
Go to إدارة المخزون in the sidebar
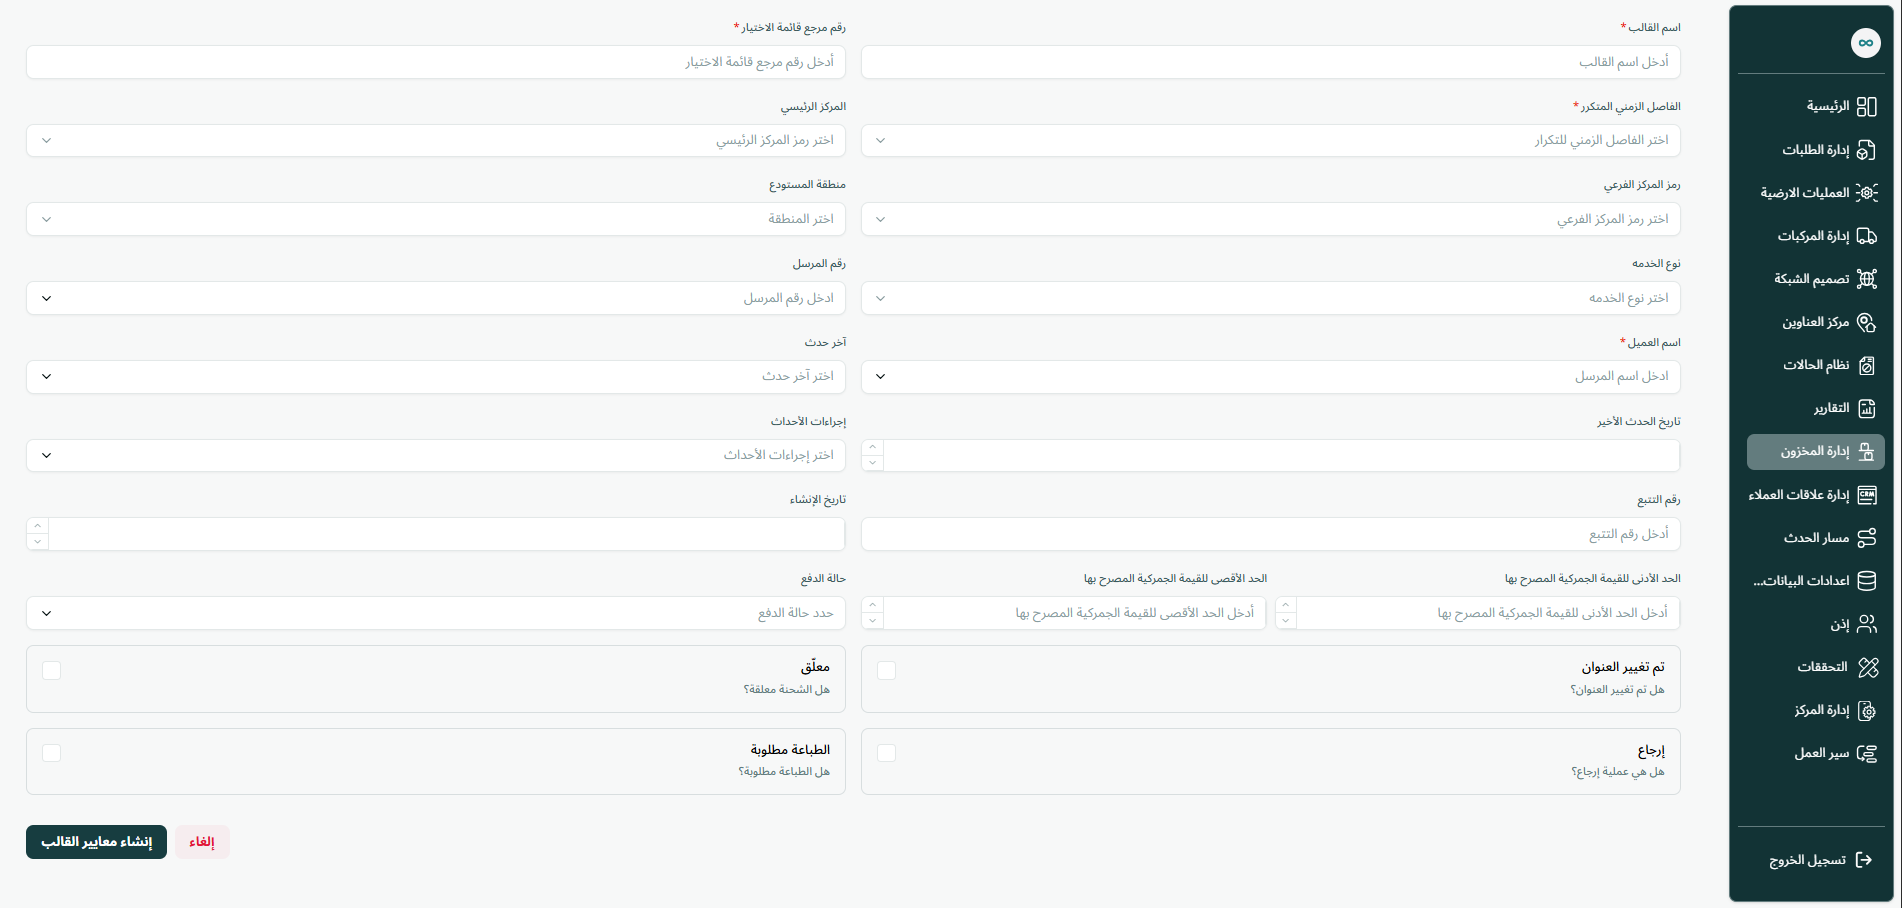(1816, 452)
